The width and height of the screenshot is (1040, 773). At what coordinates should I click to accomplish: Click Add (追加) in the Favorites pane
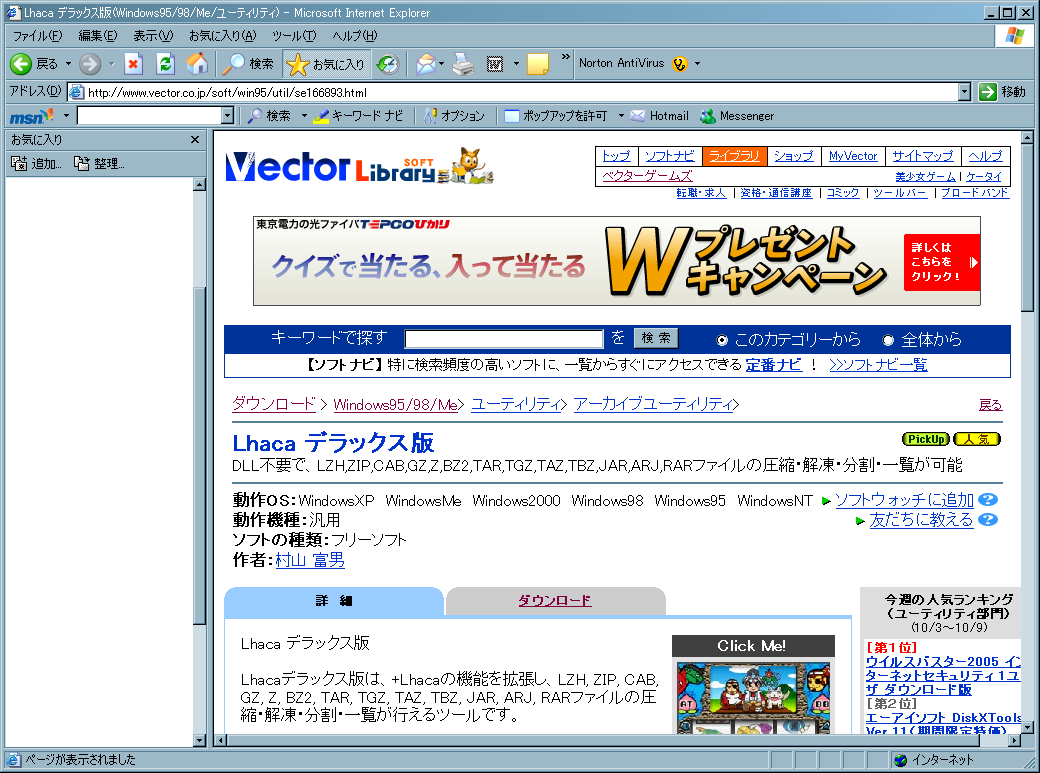tap(36, 163)
